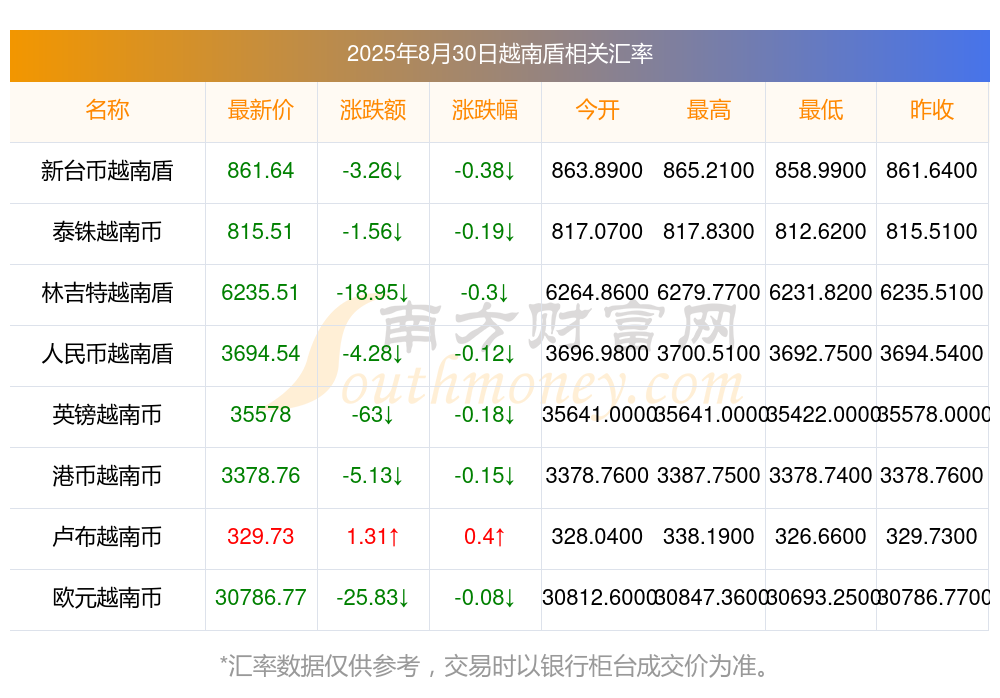Click the row name '人民币越南盾'
1000x698 pixels.
[x=107, y=353]
